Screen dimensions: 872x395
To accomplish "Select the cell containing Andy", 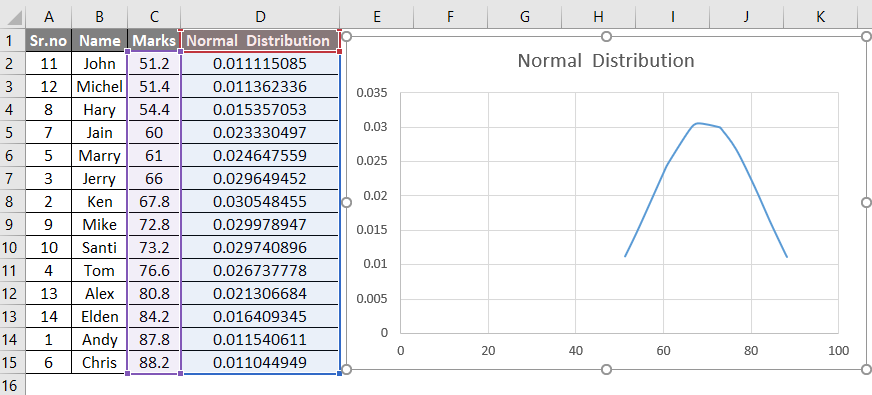I will pyautogui.click(x=100, y=339).
